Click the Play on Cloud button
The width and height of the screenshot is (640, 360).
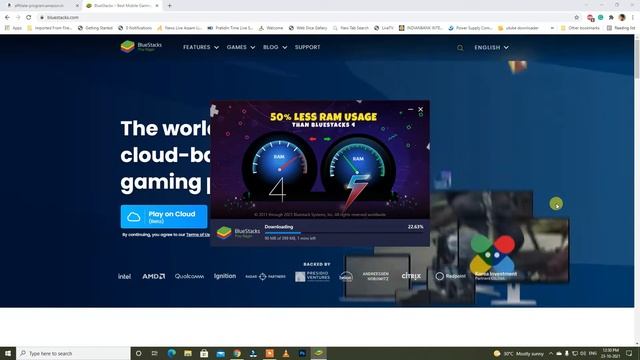pos(164,217)
